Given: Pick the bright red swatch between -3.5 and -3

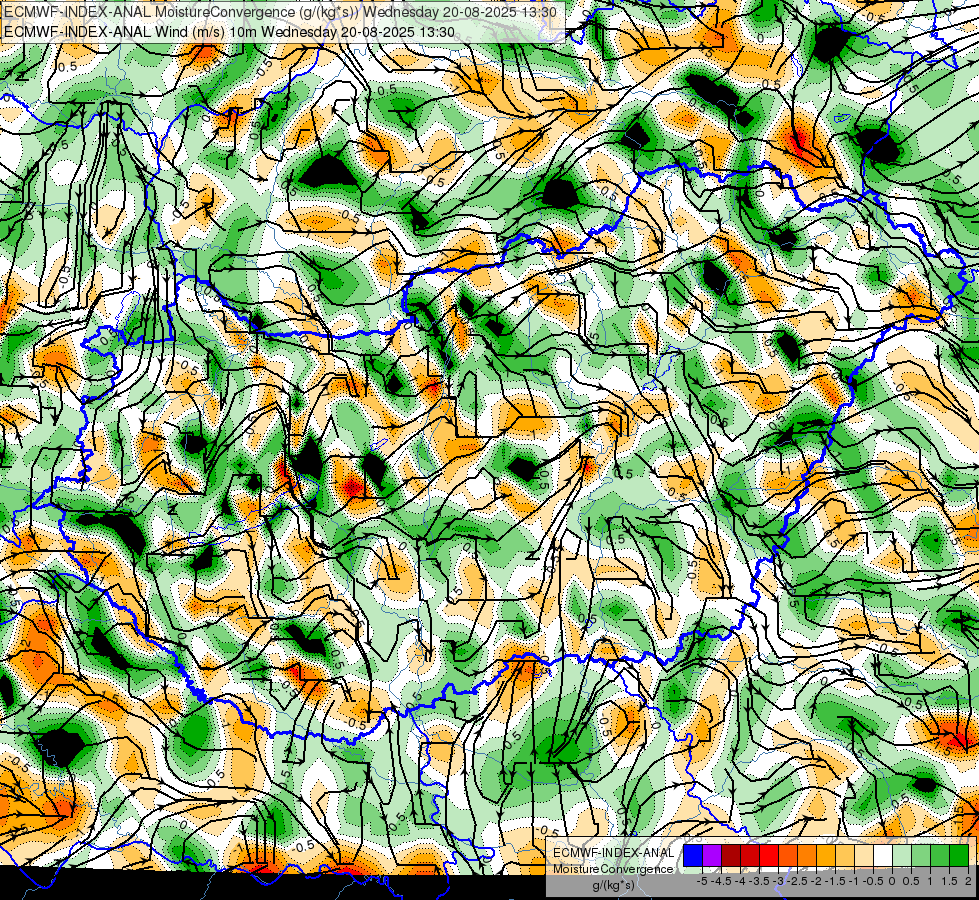Looking at the screenshot, I should [769, 855].
